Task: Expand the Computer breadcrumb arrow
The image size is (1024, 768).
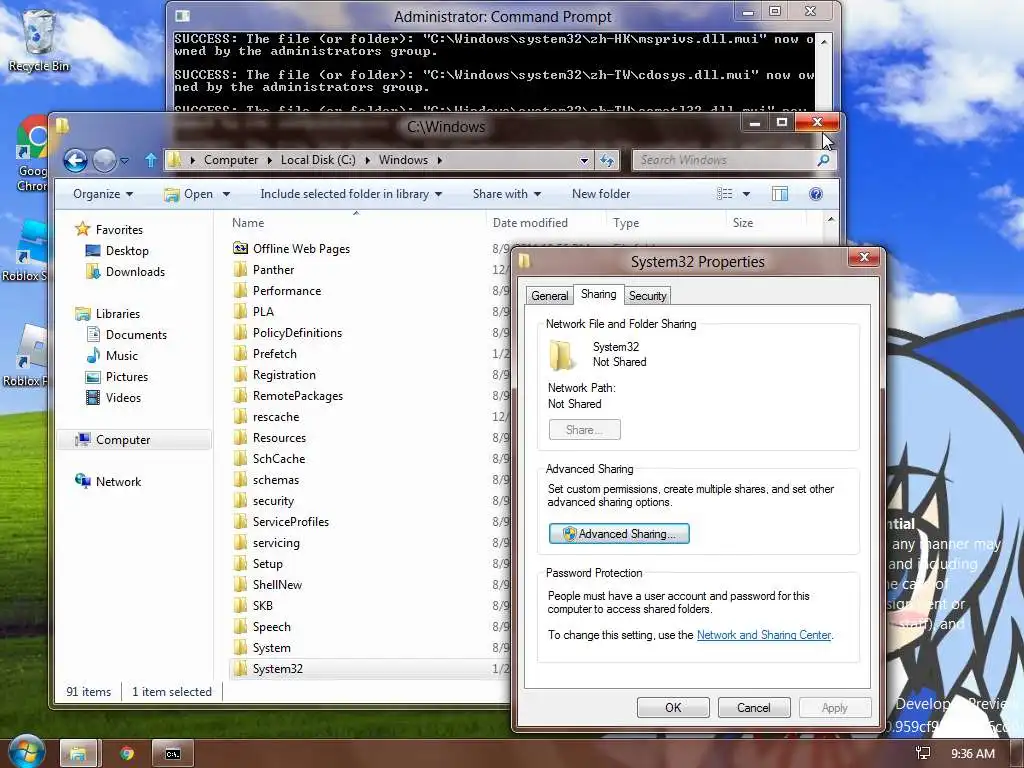Action: 269,160
